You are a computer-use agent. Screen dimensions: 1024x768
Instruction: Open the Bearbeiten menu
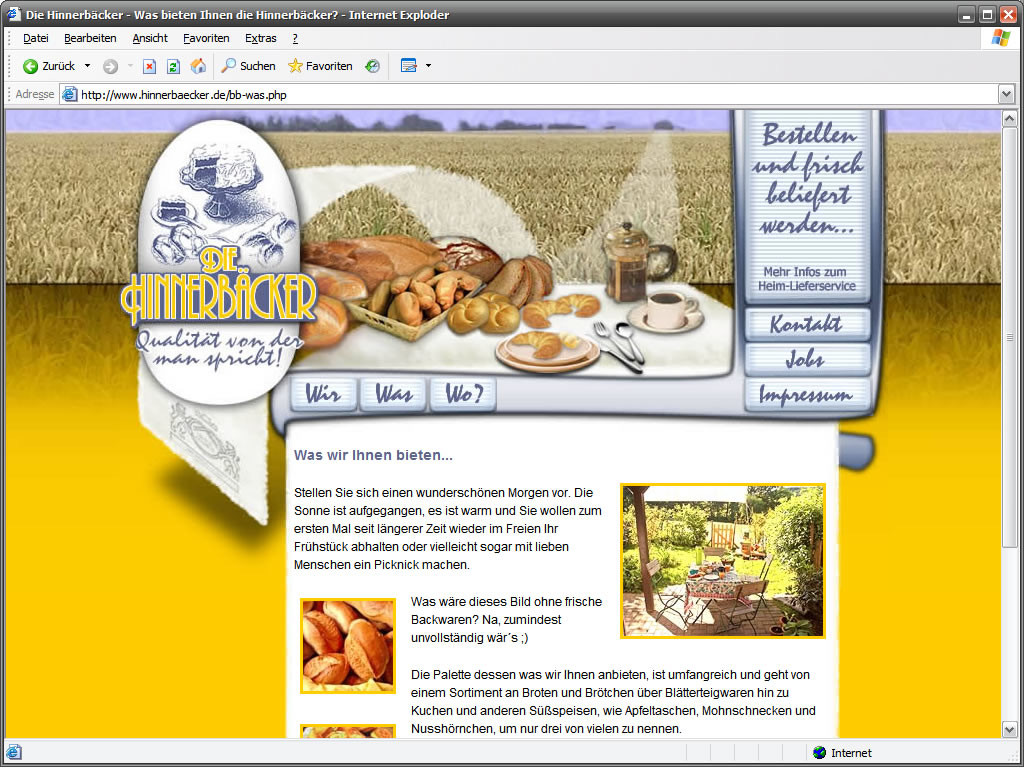click(90, 39)
